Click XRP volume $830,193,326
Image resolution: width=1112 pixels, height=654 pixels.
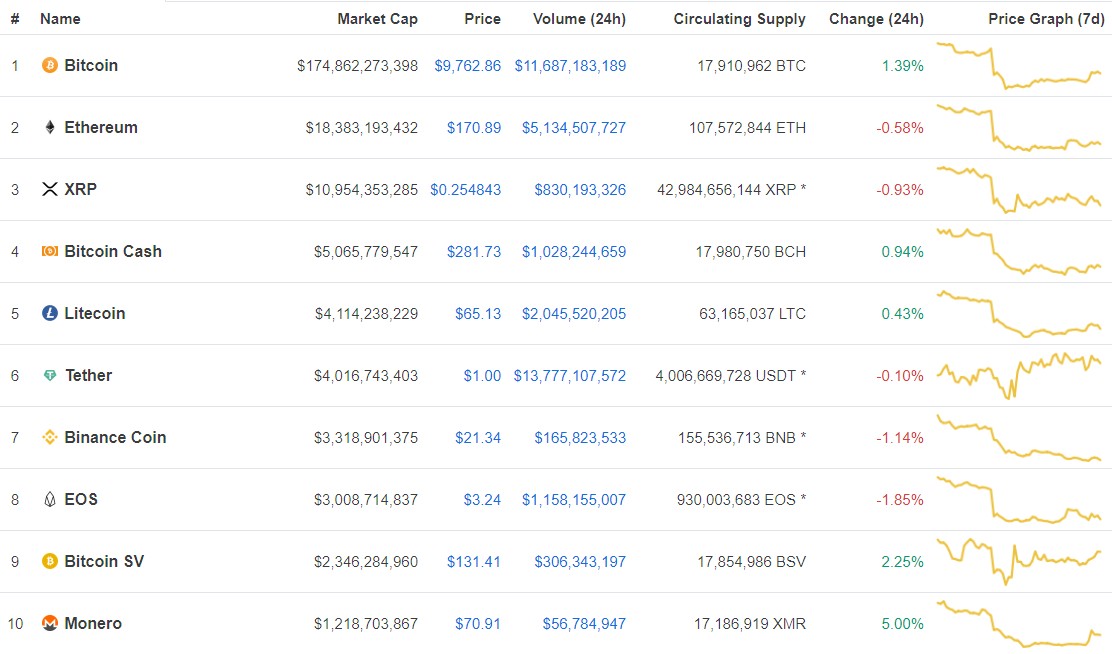click(580, 189)
